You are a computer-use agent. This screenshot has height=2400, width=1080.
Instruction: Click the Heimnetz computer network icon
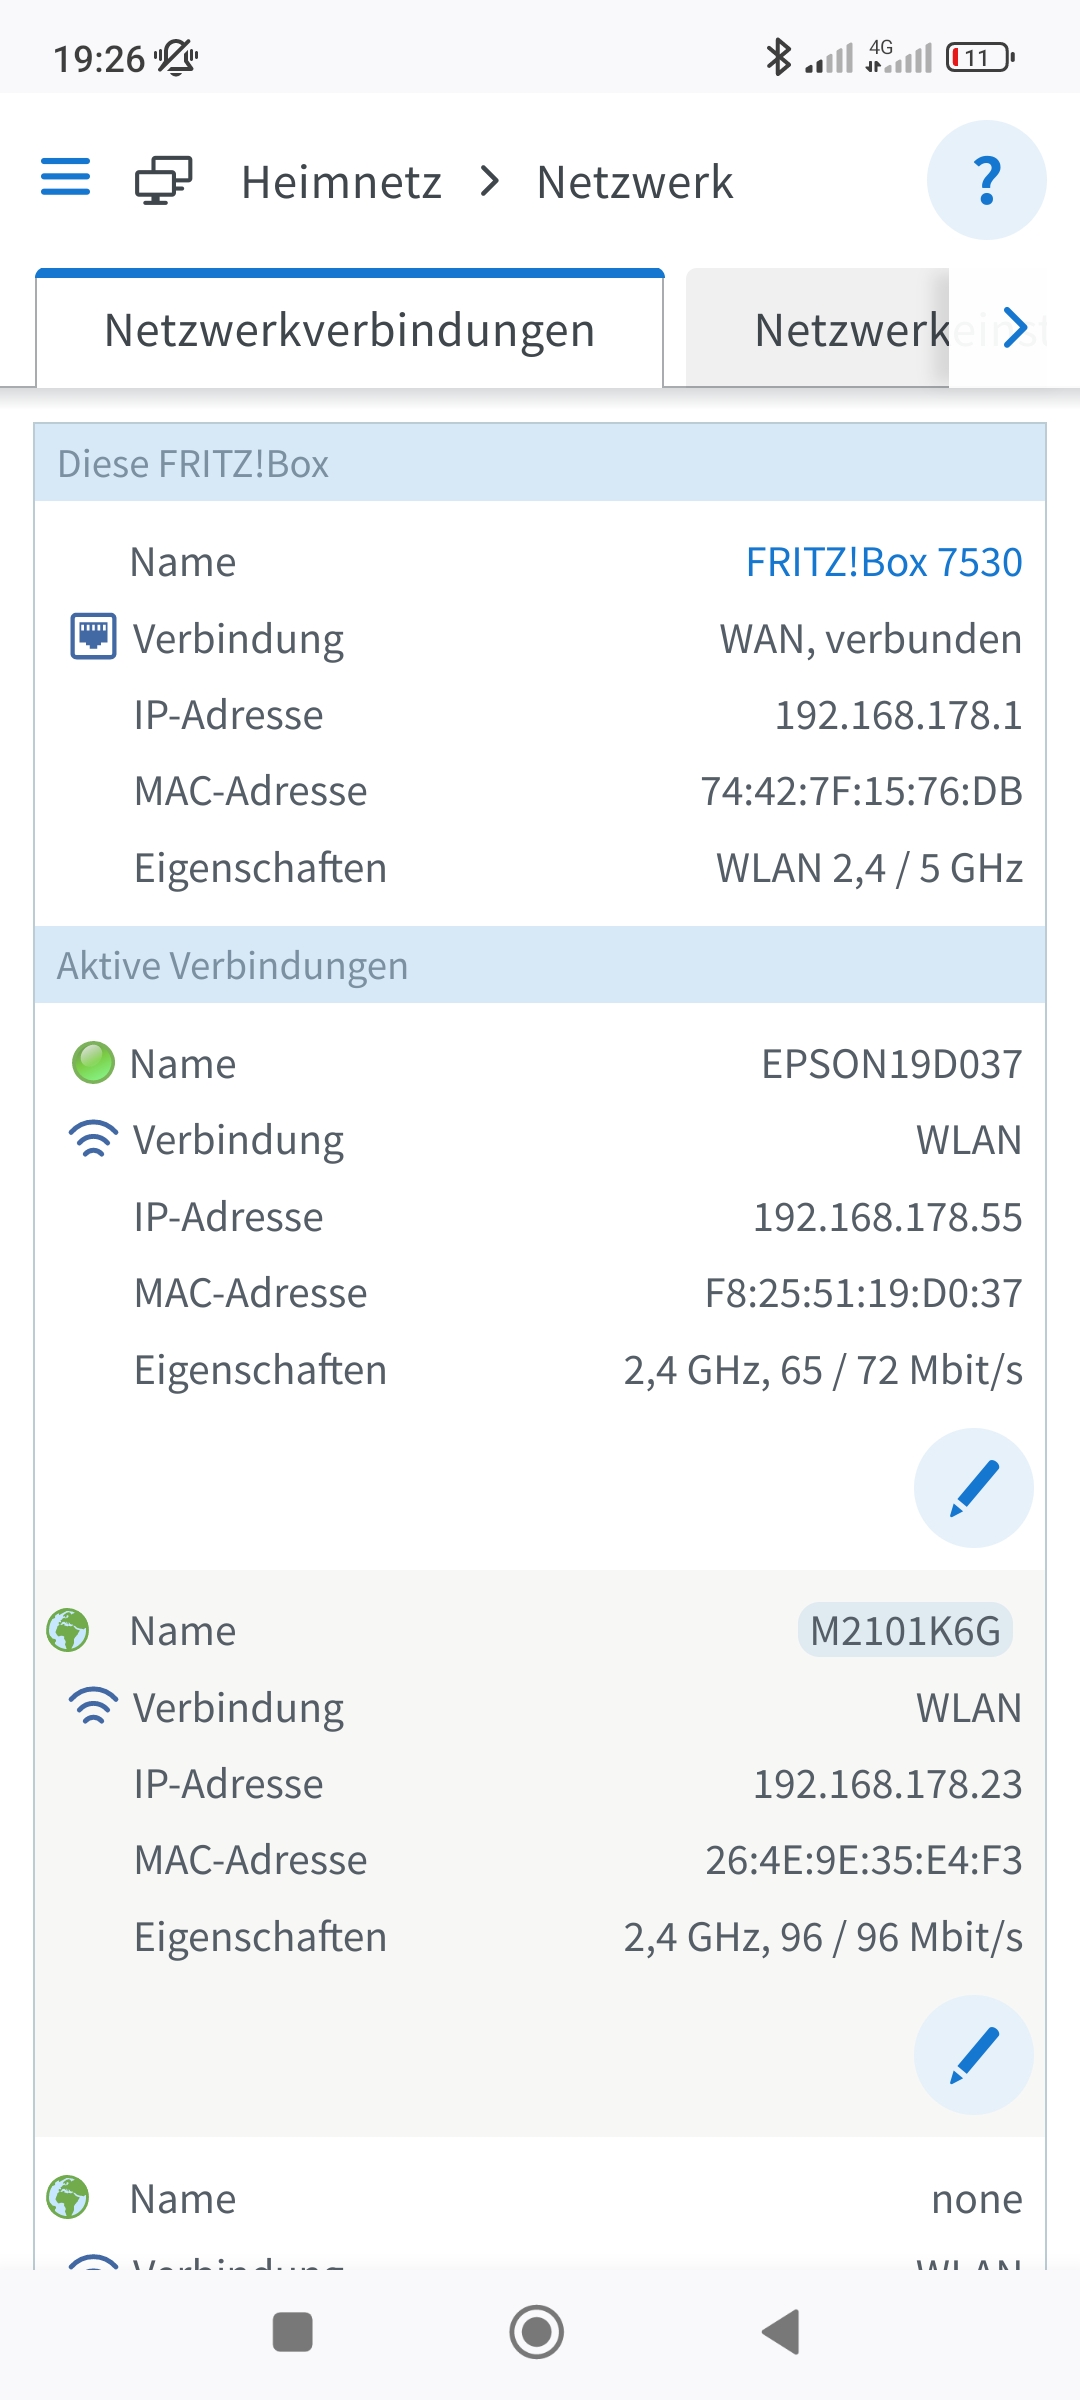click(163, 181)
